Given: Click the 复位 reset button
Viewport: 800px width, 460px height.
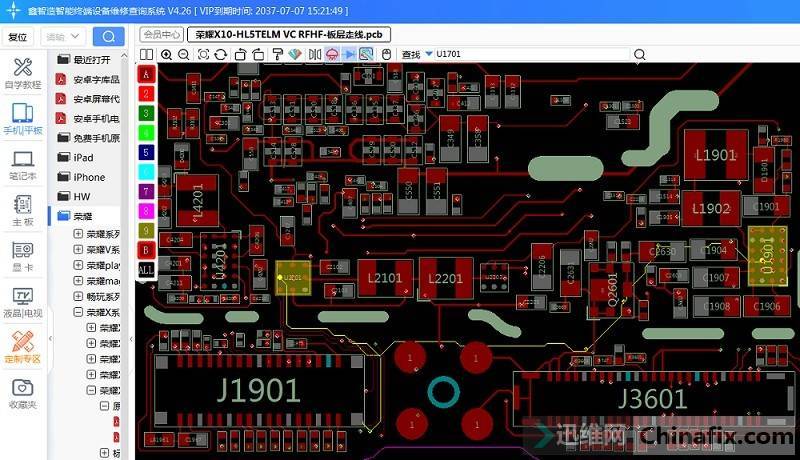Looking at the screenshot, I should [x=17, y=37].
